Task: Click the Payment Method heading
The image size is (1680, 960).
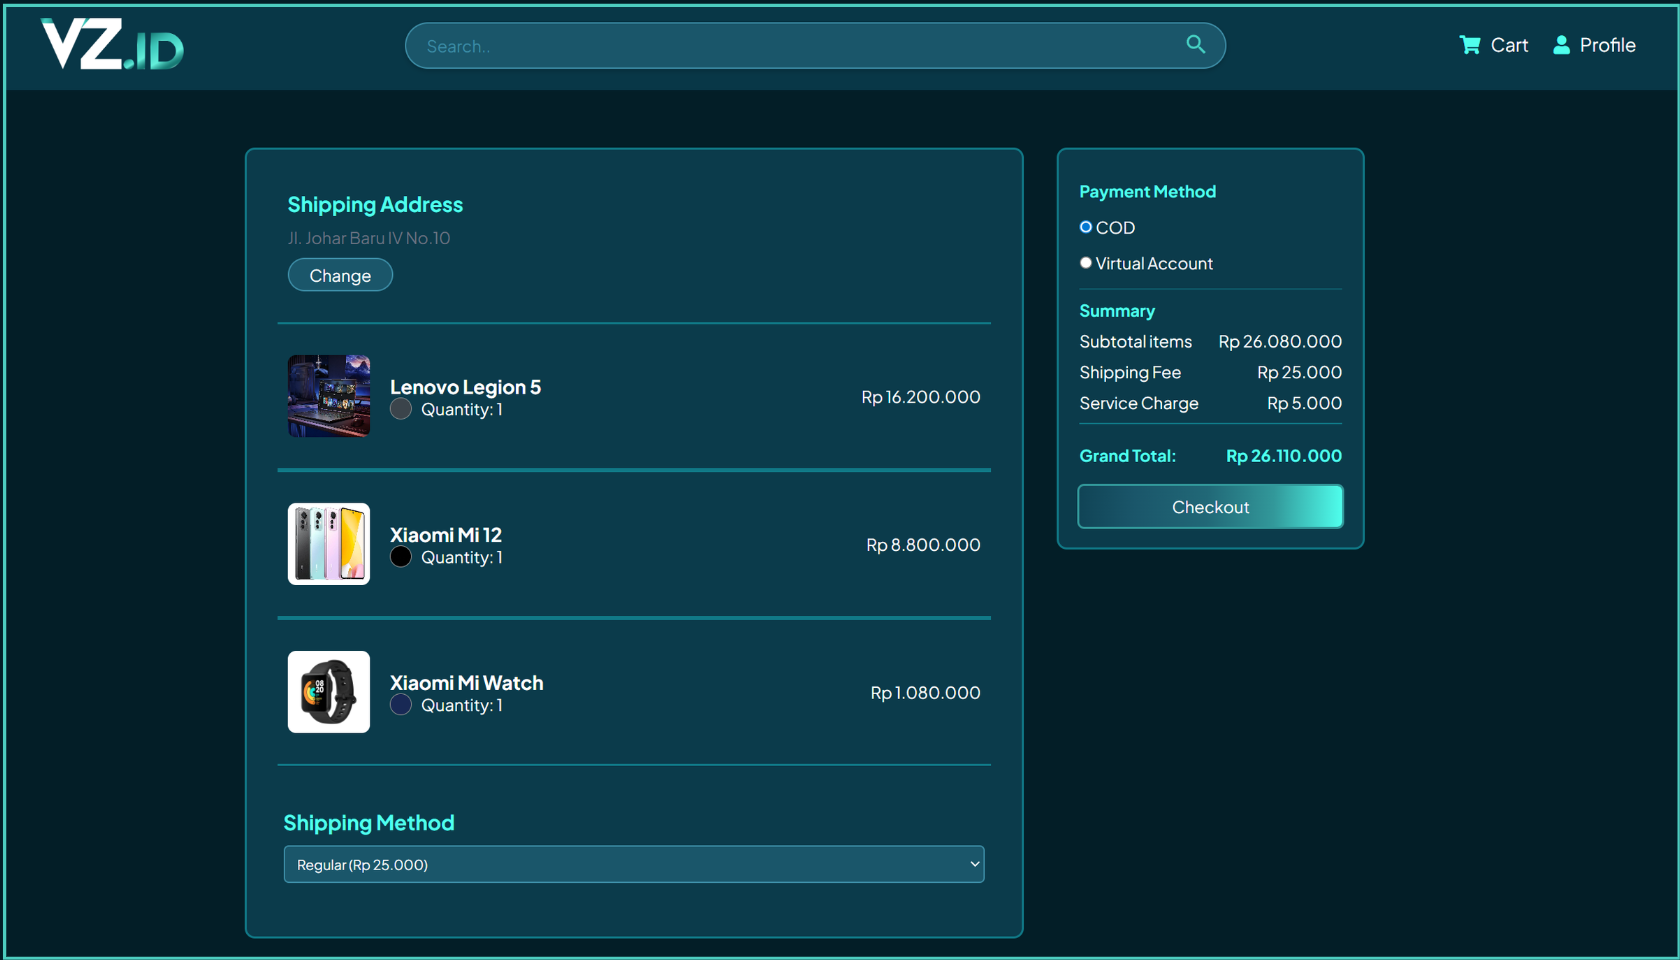Action: tap(1147, 192)
